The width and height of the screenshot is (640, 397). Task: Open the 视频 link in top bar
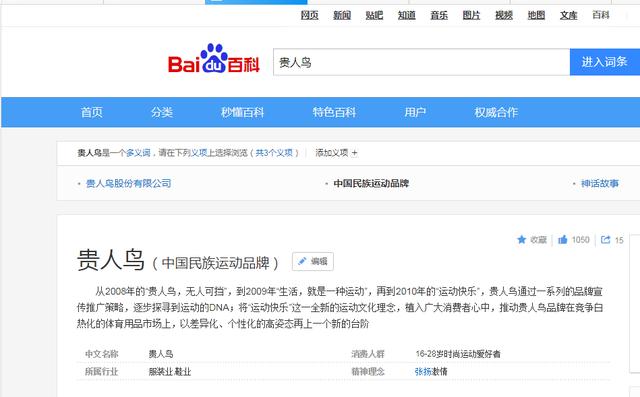click(504, 16)
